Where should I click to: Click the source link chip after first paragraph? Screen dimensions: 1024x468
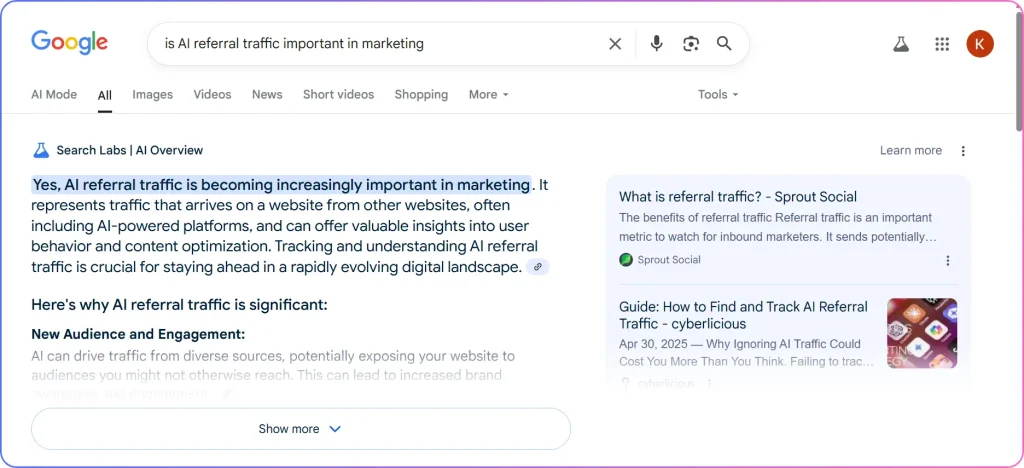537,267
